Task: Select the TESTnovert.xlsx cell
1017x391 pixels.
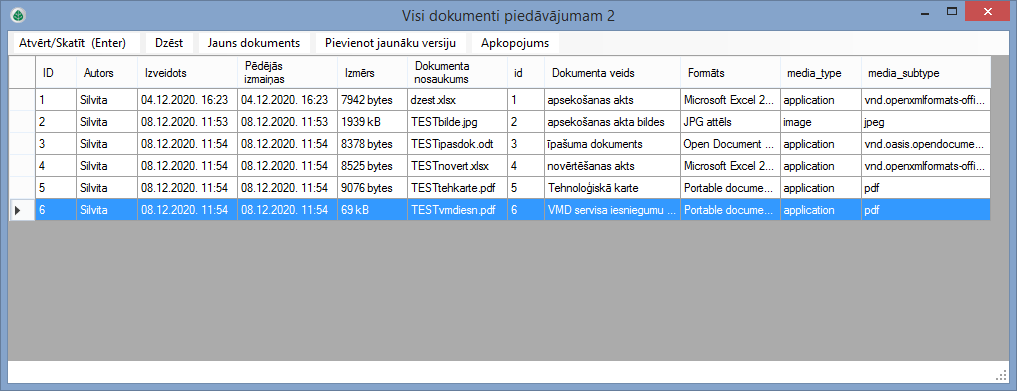Action: pyautogui.click(x=457, y=166)
